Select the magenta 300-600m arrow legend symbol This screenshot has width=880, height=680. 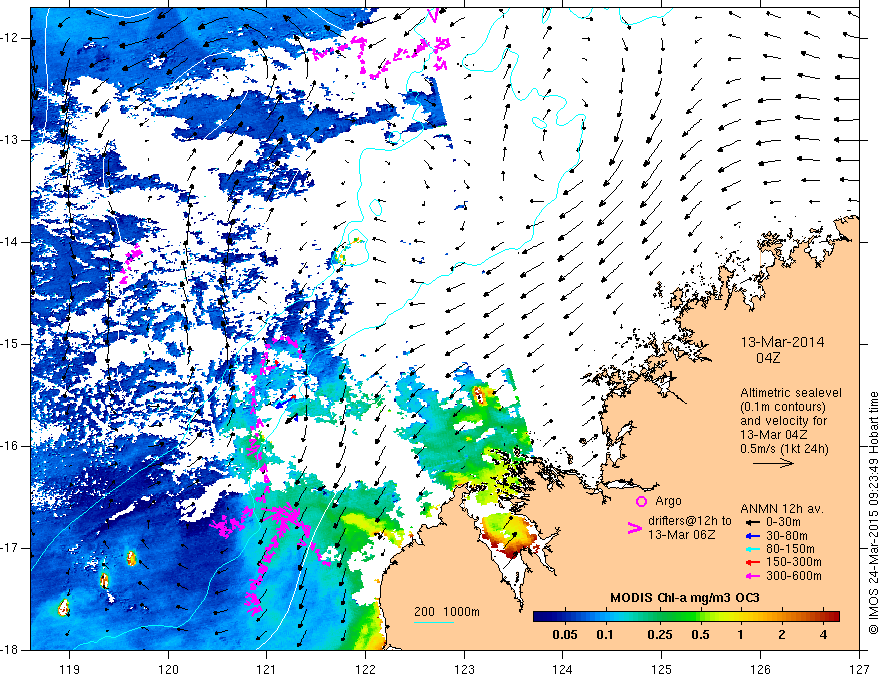[751, 576]
